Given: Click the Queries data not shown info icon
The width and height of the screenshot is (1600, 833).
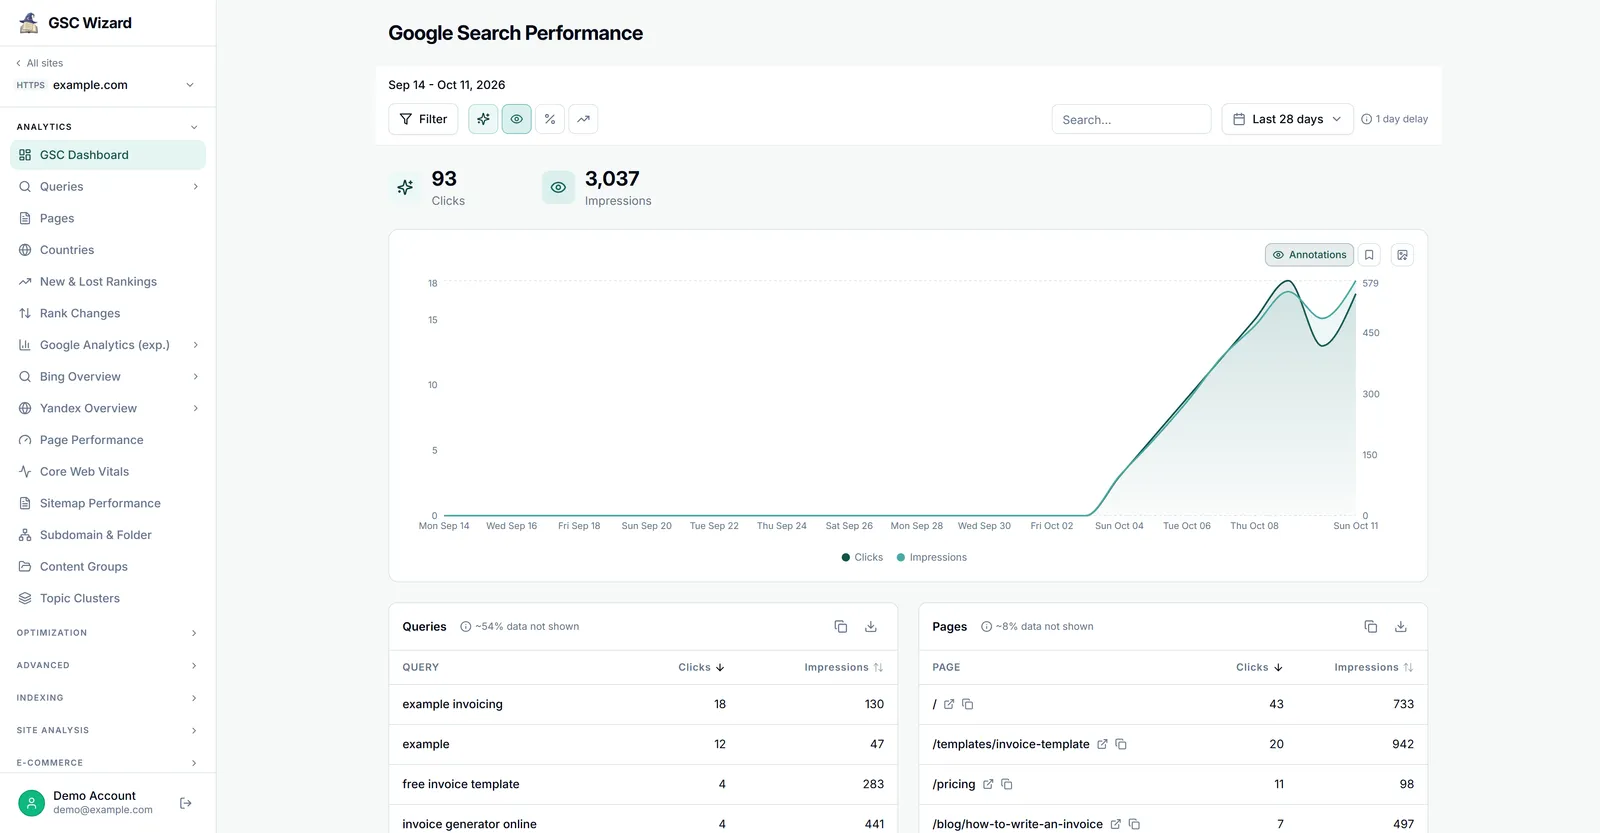Looking at the screenshot, I should click(x=466, y=627).
